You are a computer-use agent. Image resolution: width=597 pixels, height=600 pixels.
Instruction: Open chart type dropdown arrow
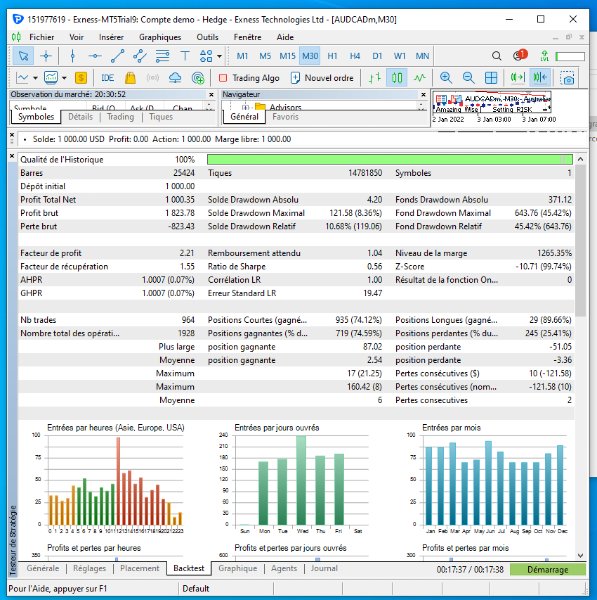[35, 78]
